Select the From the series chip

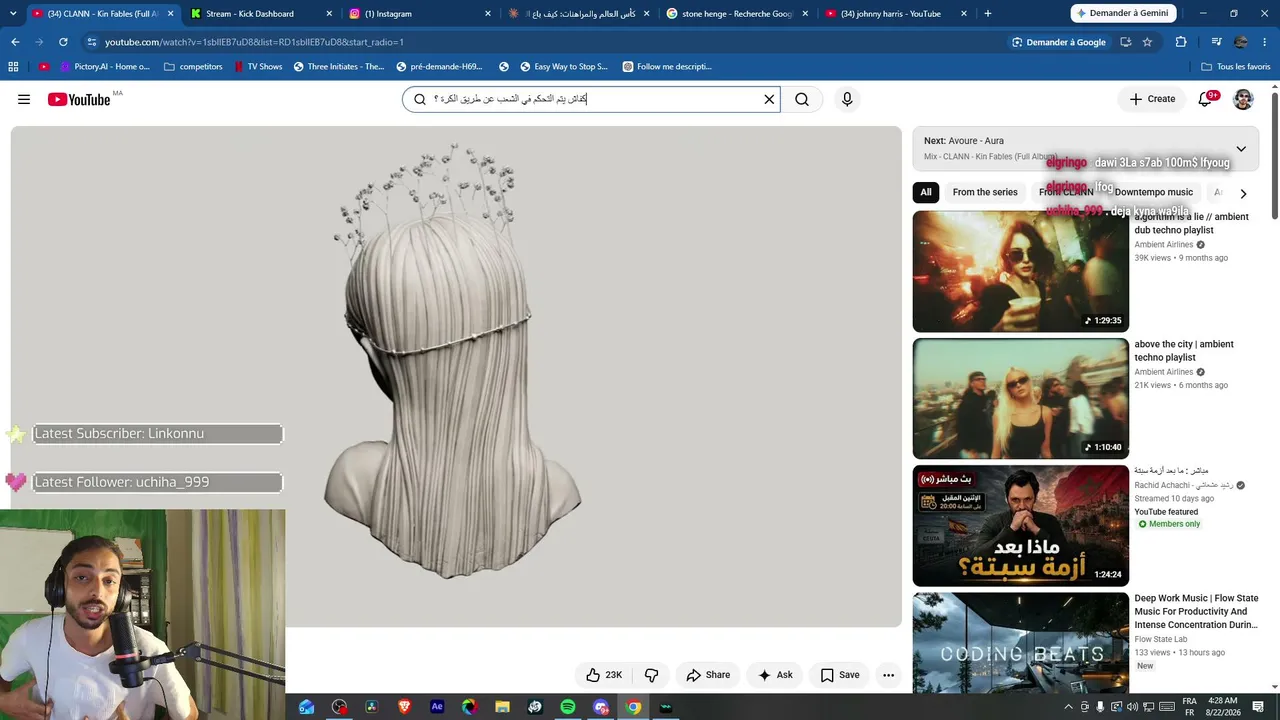click(x=985, y=192)
